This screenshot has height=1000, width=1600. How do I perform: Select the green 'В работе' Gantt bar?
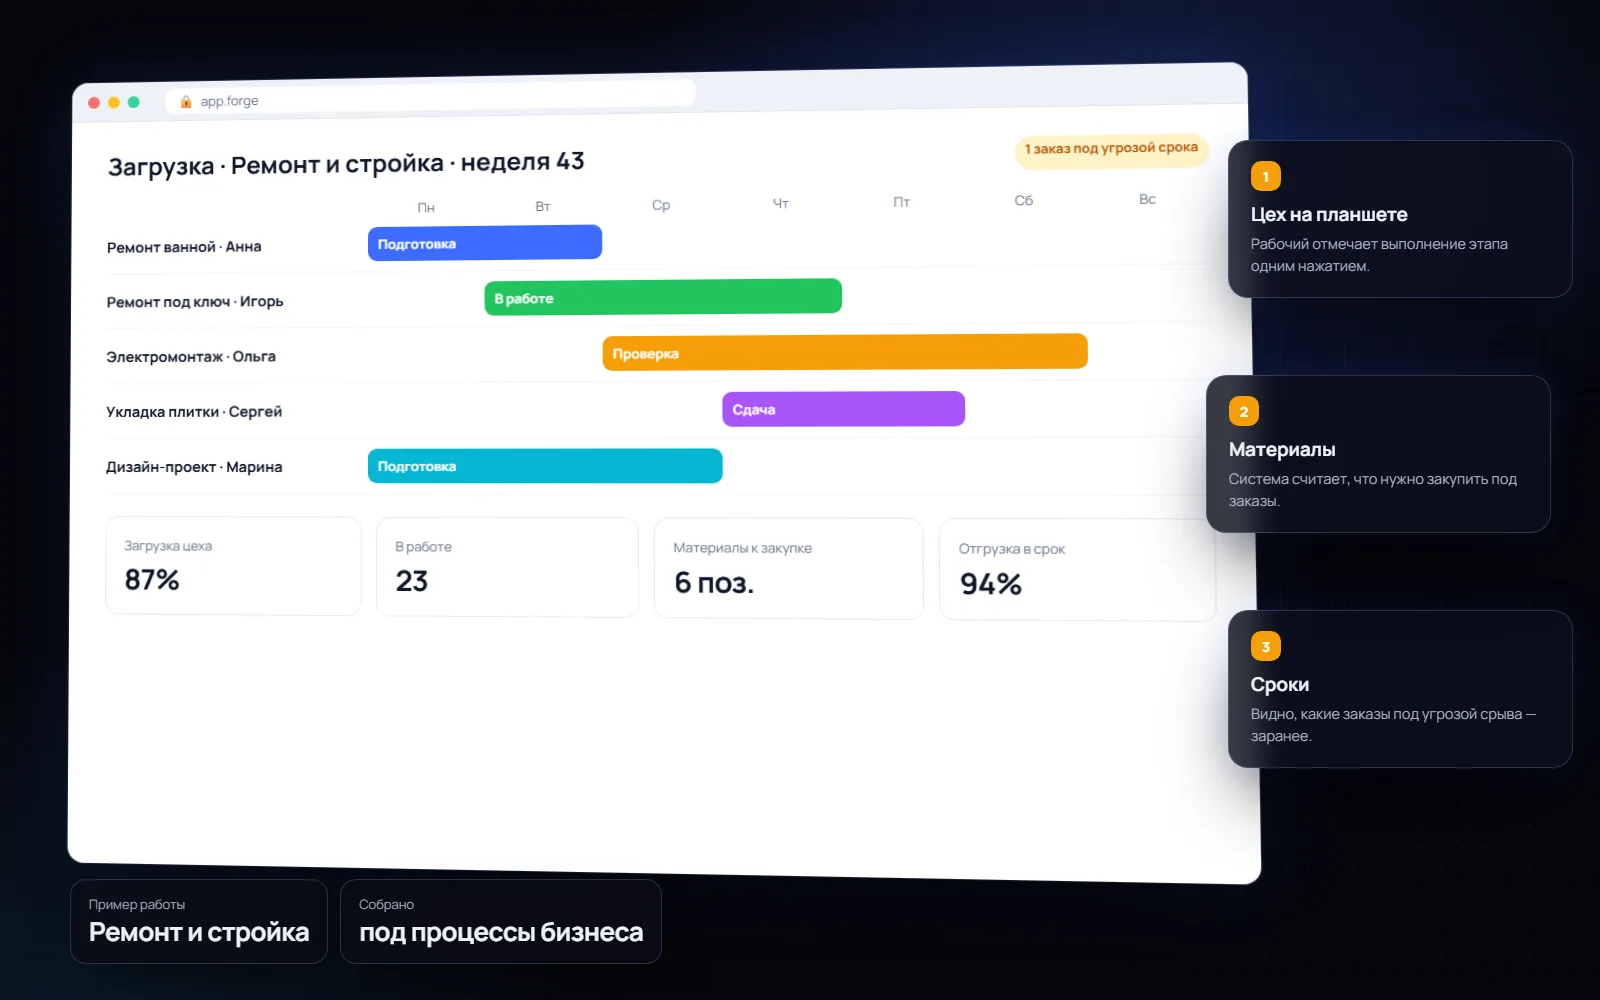tap(663, 297)
